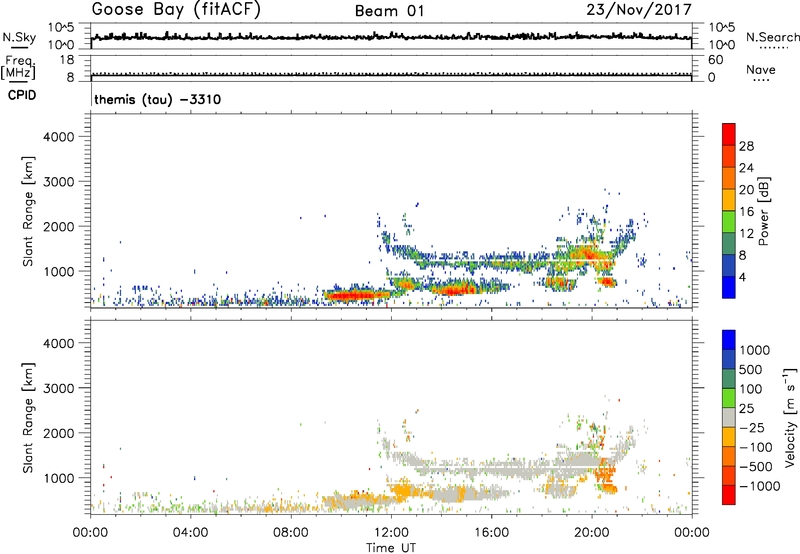Image resolution: width=800 pixels, height=554 pixels.
Task: Click the red high-power echo near 10:00 UT
Action: click(351, 295)
